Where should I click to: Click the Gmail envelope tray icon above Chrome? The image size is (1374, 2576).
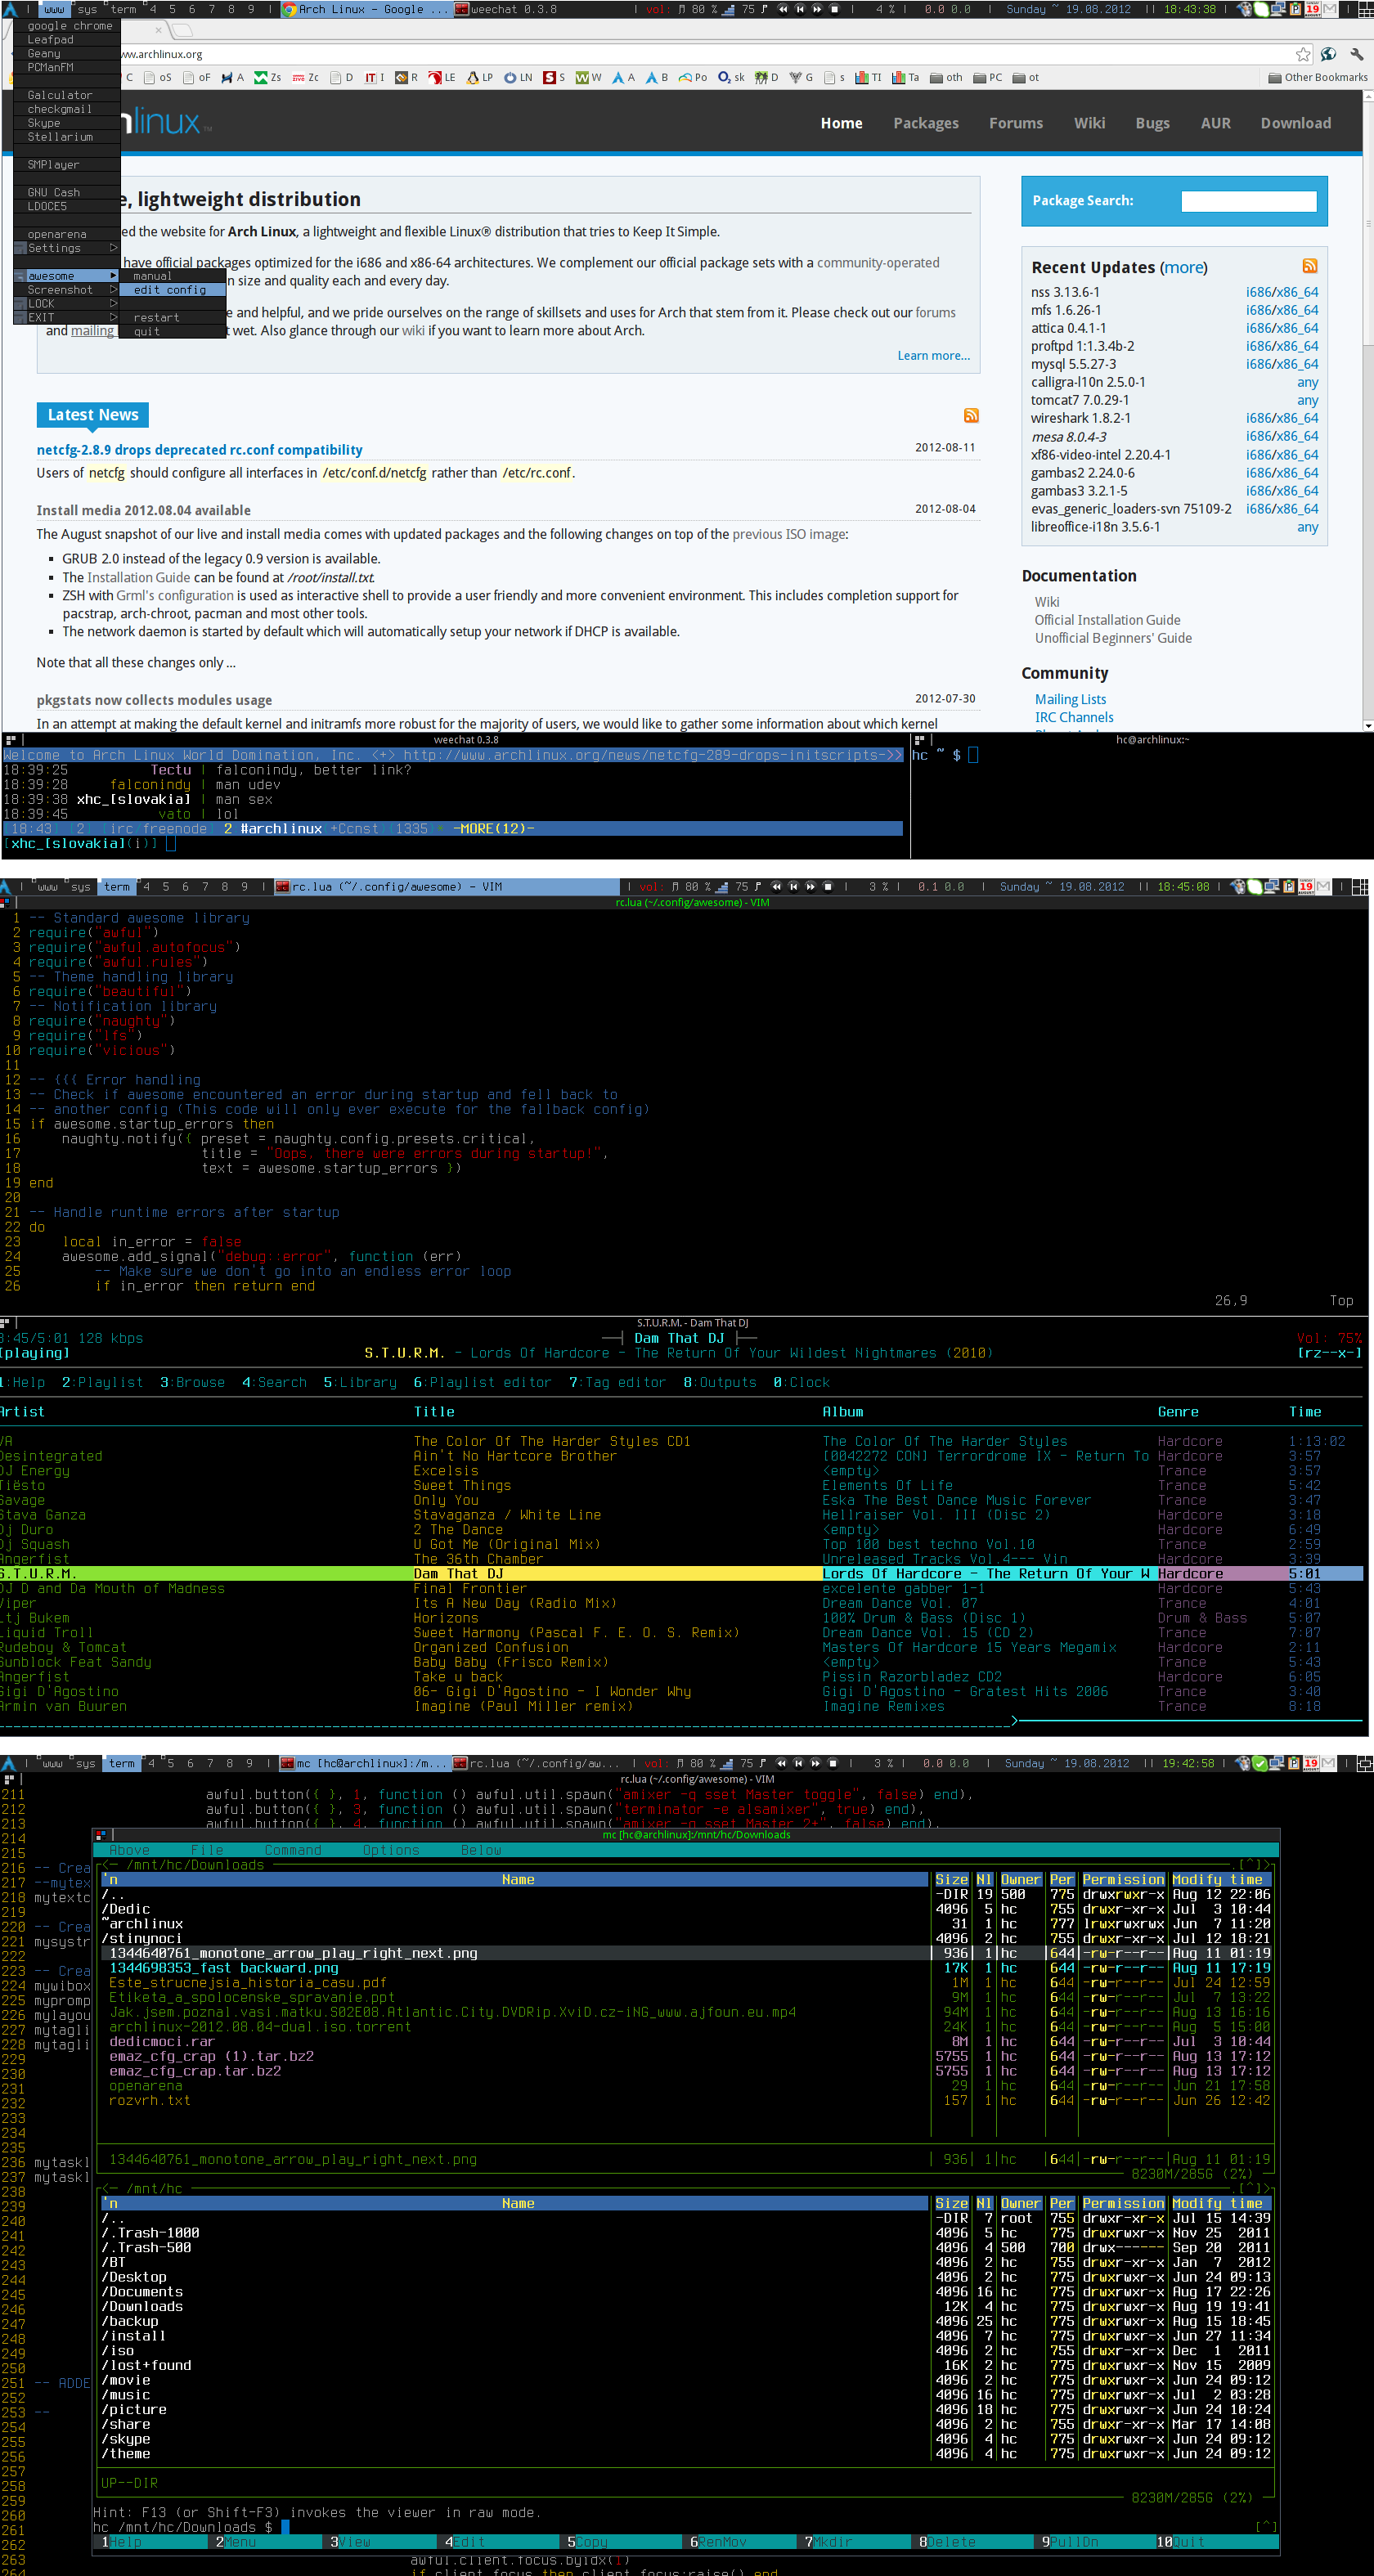coord(1328,9)
